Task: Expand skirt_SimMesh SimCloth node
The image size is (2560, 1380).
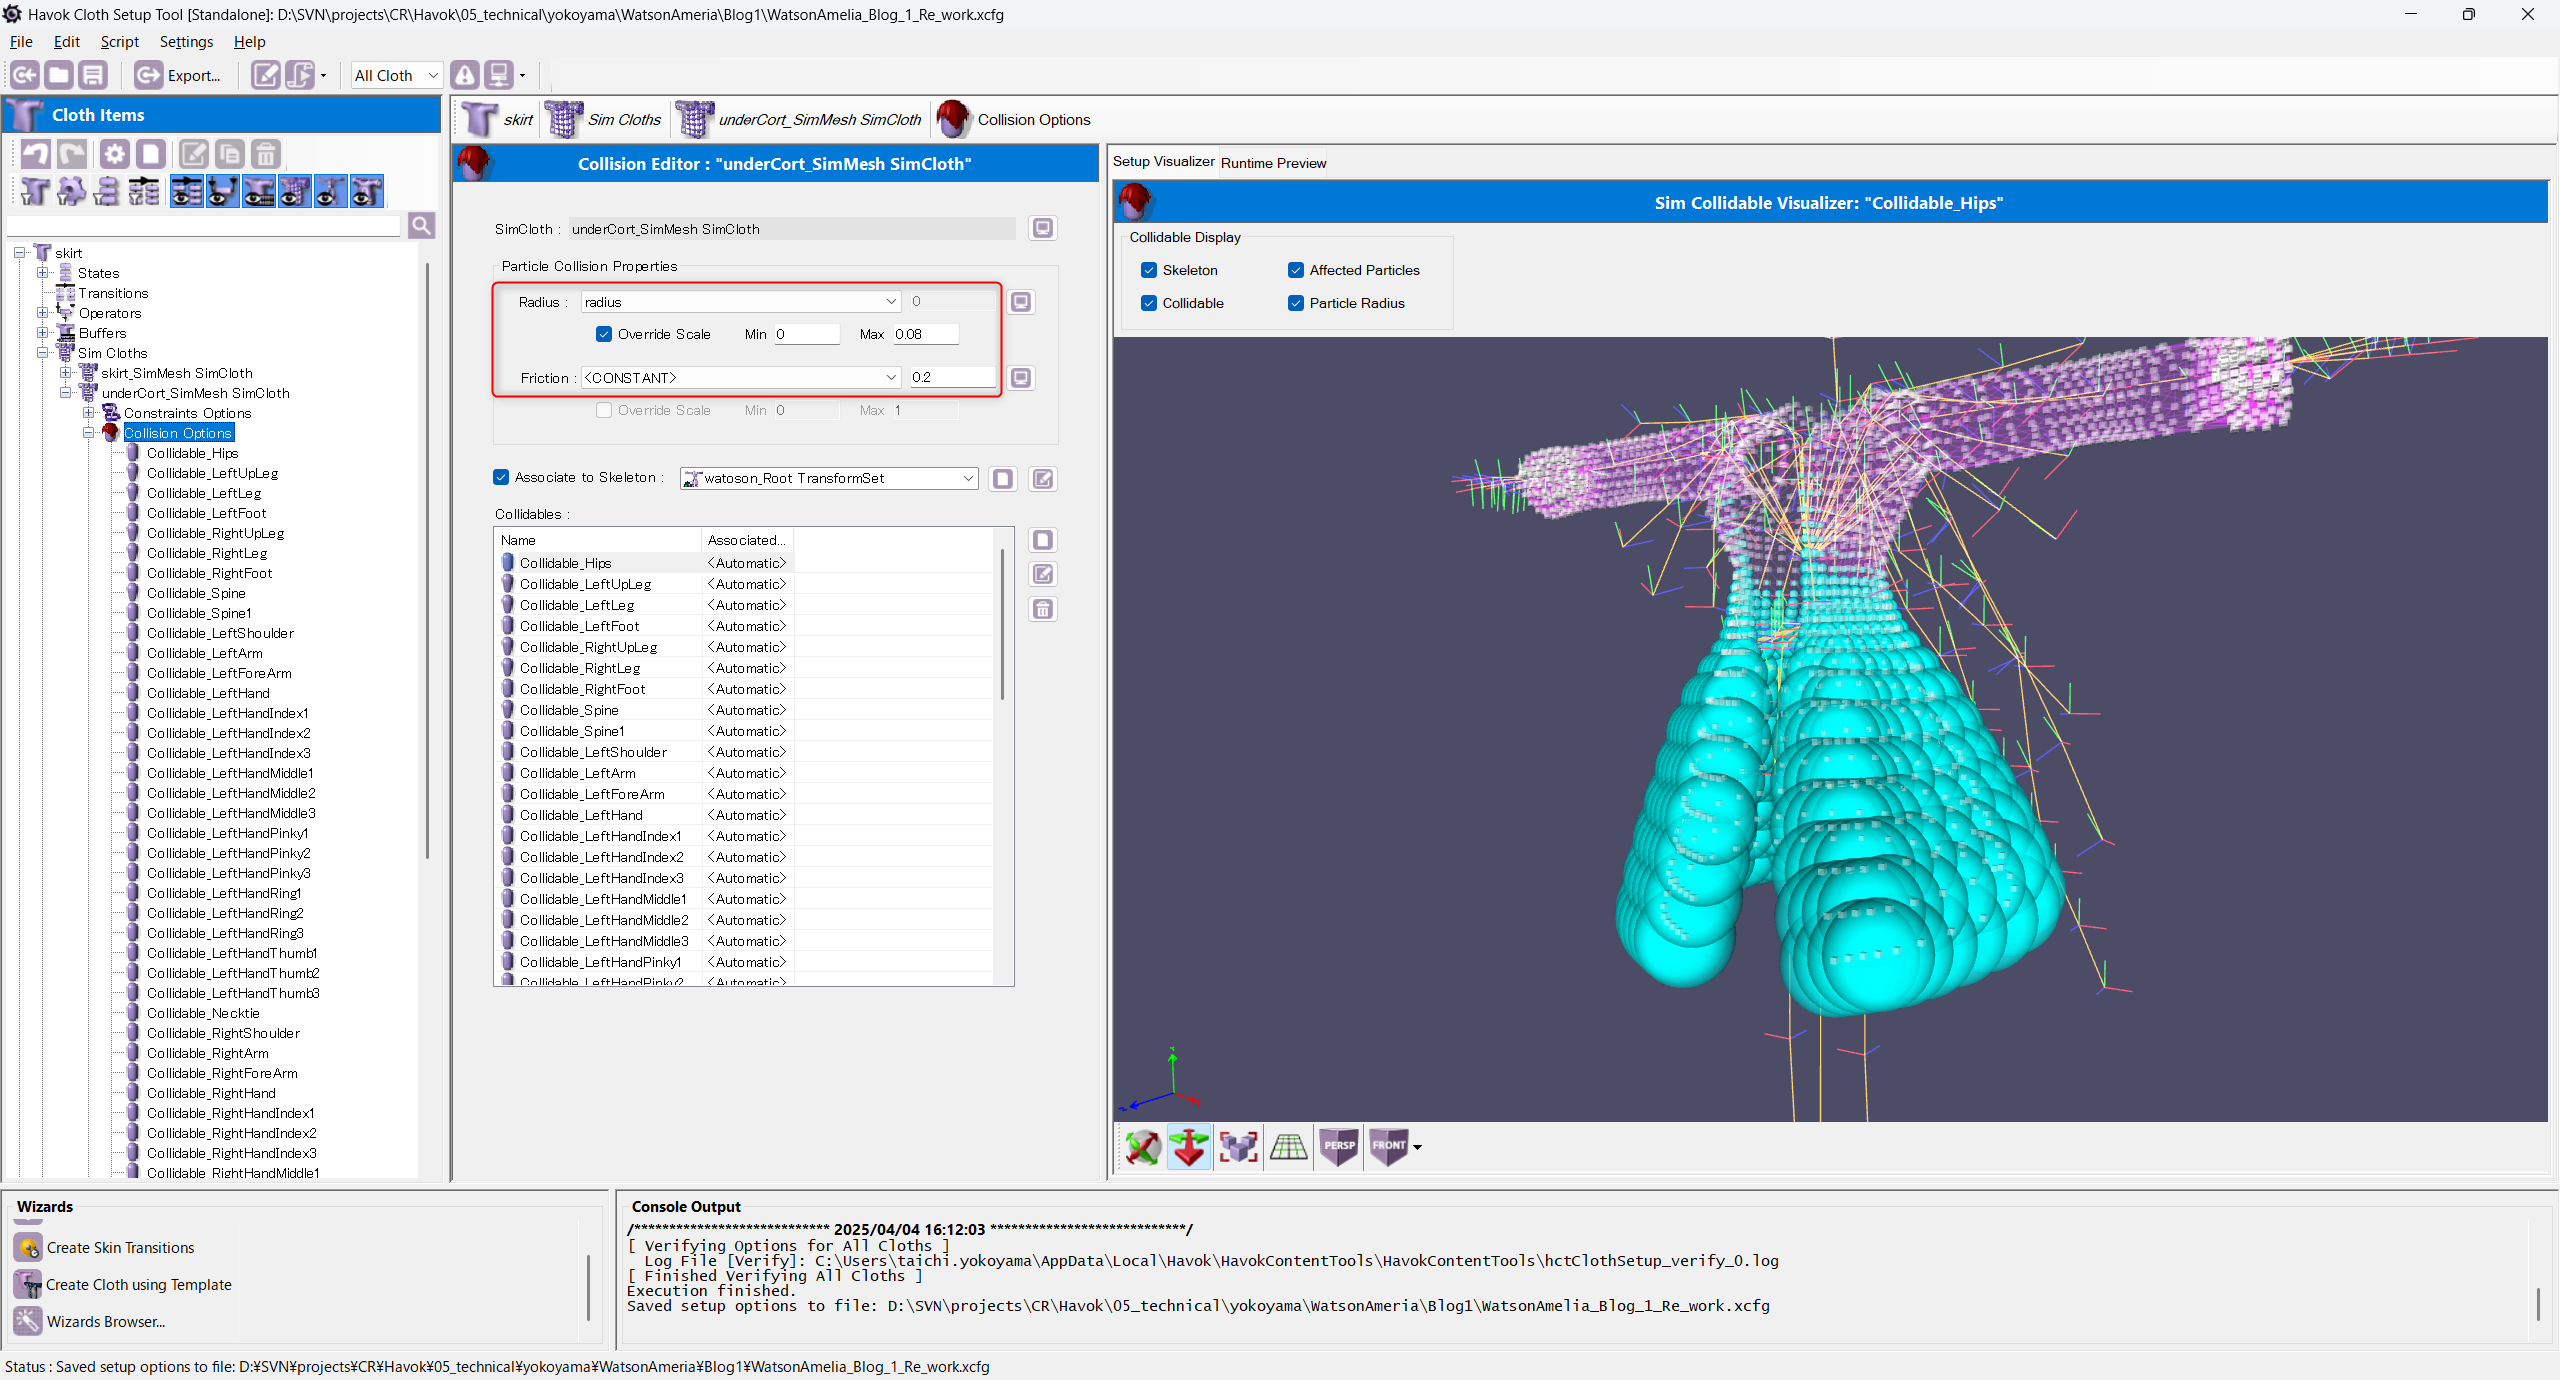Action: (65, 372)
